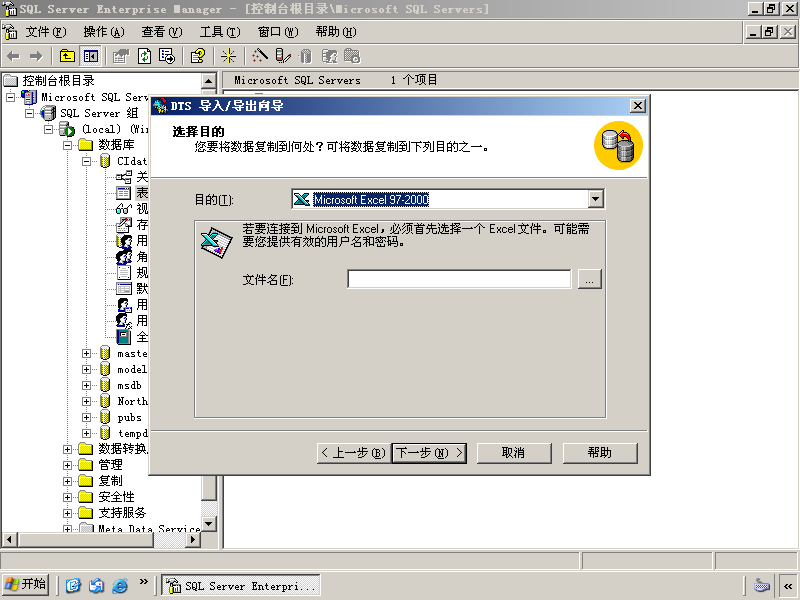Click Internet Explorer quick launch icon
Viewport: 800px width, 600px height.
[x=120, y=585]
